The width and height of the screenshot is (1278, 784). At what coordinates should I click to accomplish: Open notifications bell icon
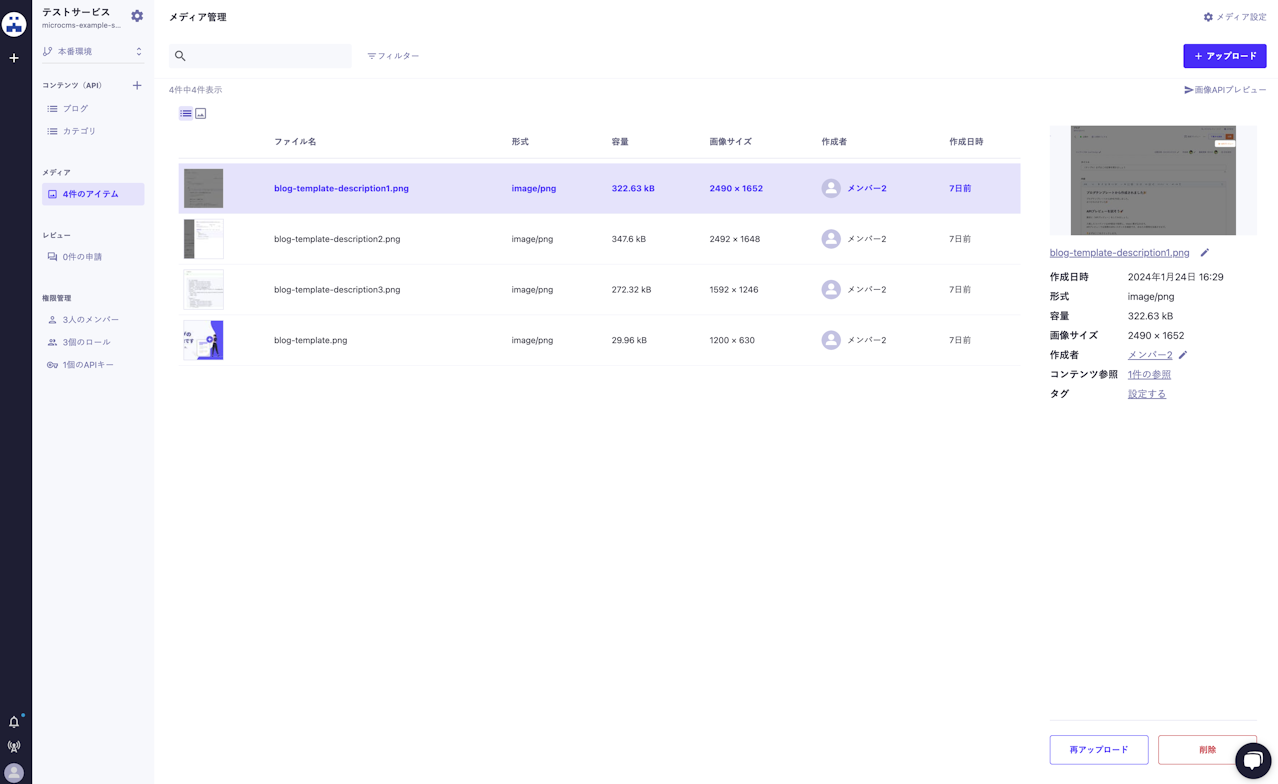tap(14, 721)
